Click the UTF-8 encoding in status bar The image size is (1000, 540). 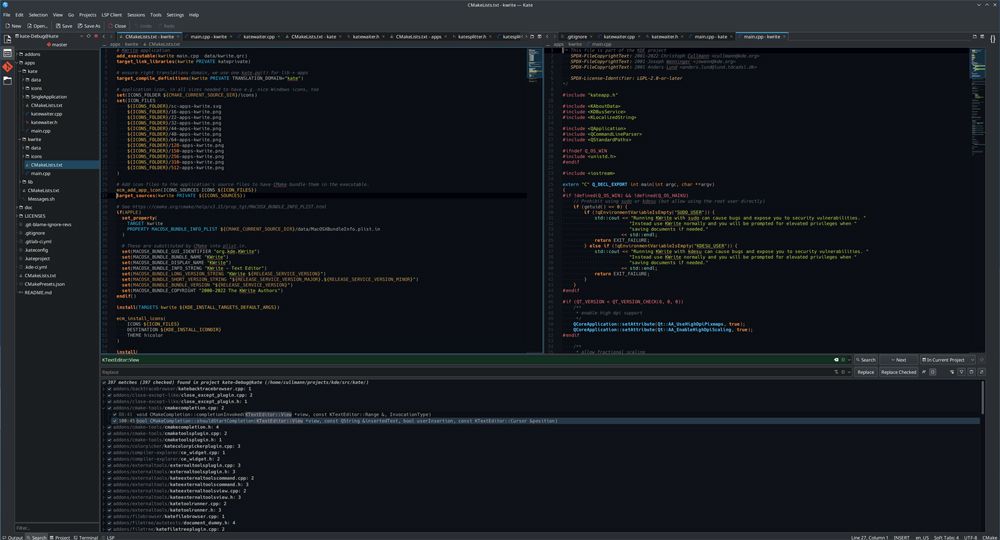(969, 537)
